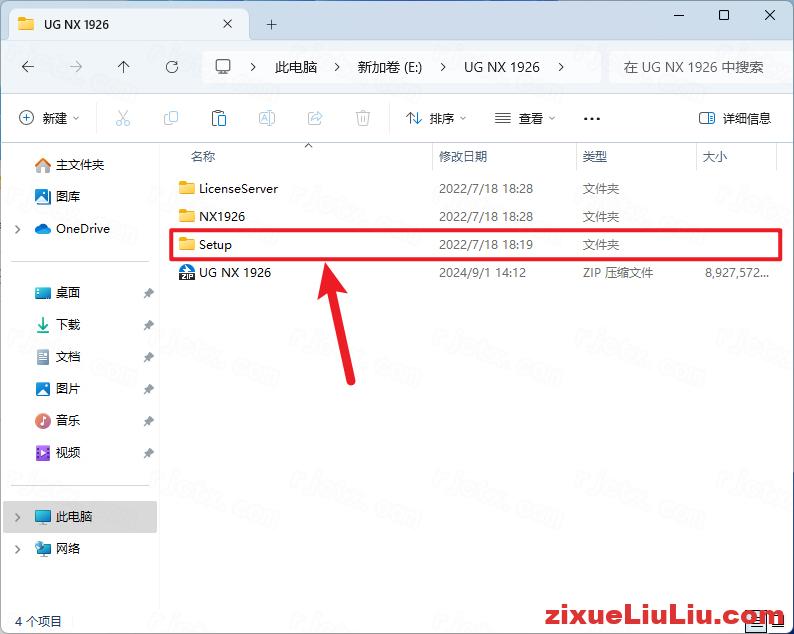
Task: Click the 8,927,572 size cell
Action: tap(737, 272)
